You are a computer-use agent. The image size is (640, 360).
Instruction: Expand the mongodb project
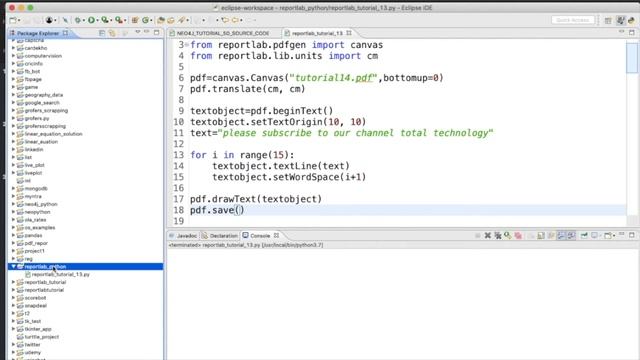coord(13,188)
